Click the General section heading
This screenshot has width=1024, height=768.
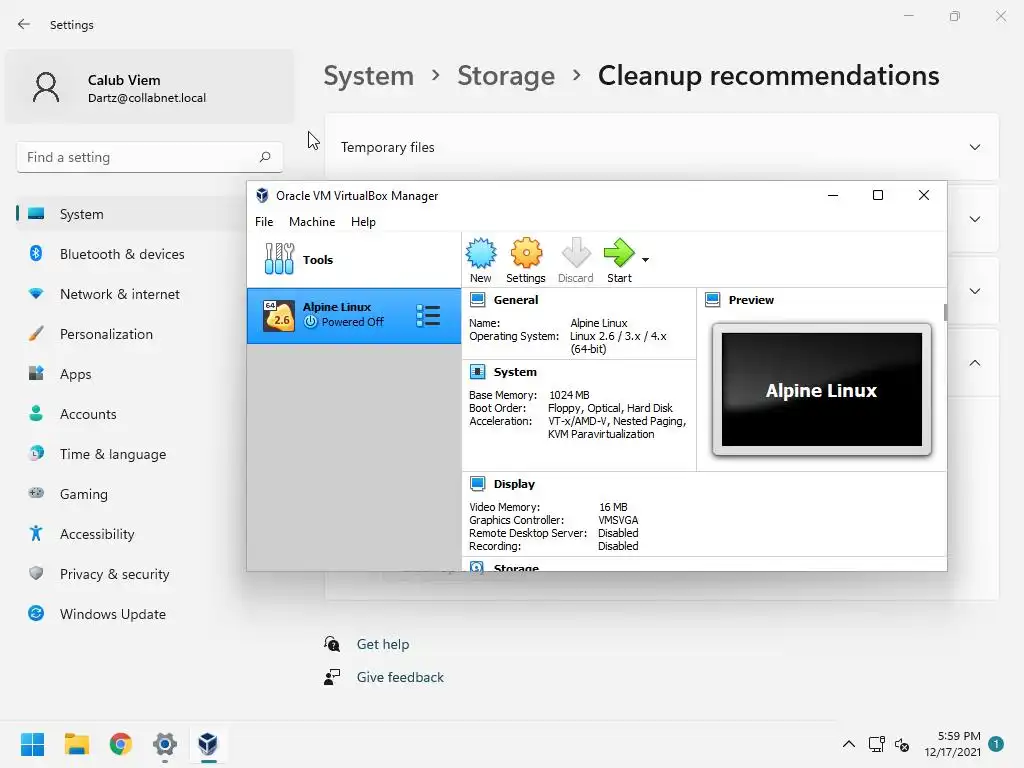[x=516, y=300]
